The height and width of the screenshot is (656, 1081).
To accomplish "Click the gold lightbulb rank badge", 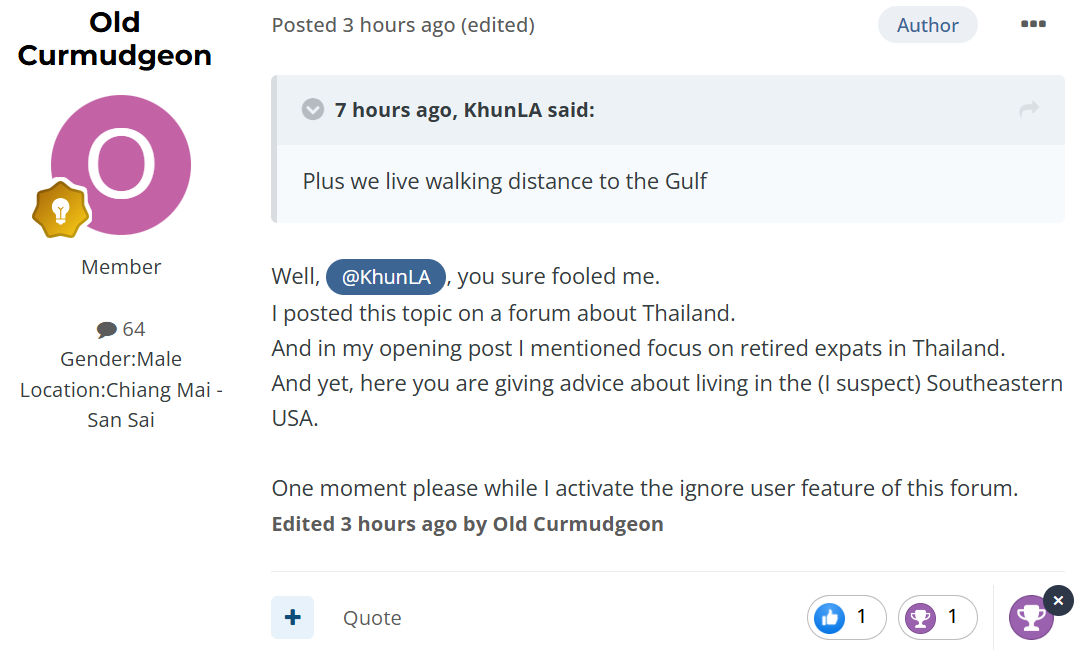I will click(61, 209).
